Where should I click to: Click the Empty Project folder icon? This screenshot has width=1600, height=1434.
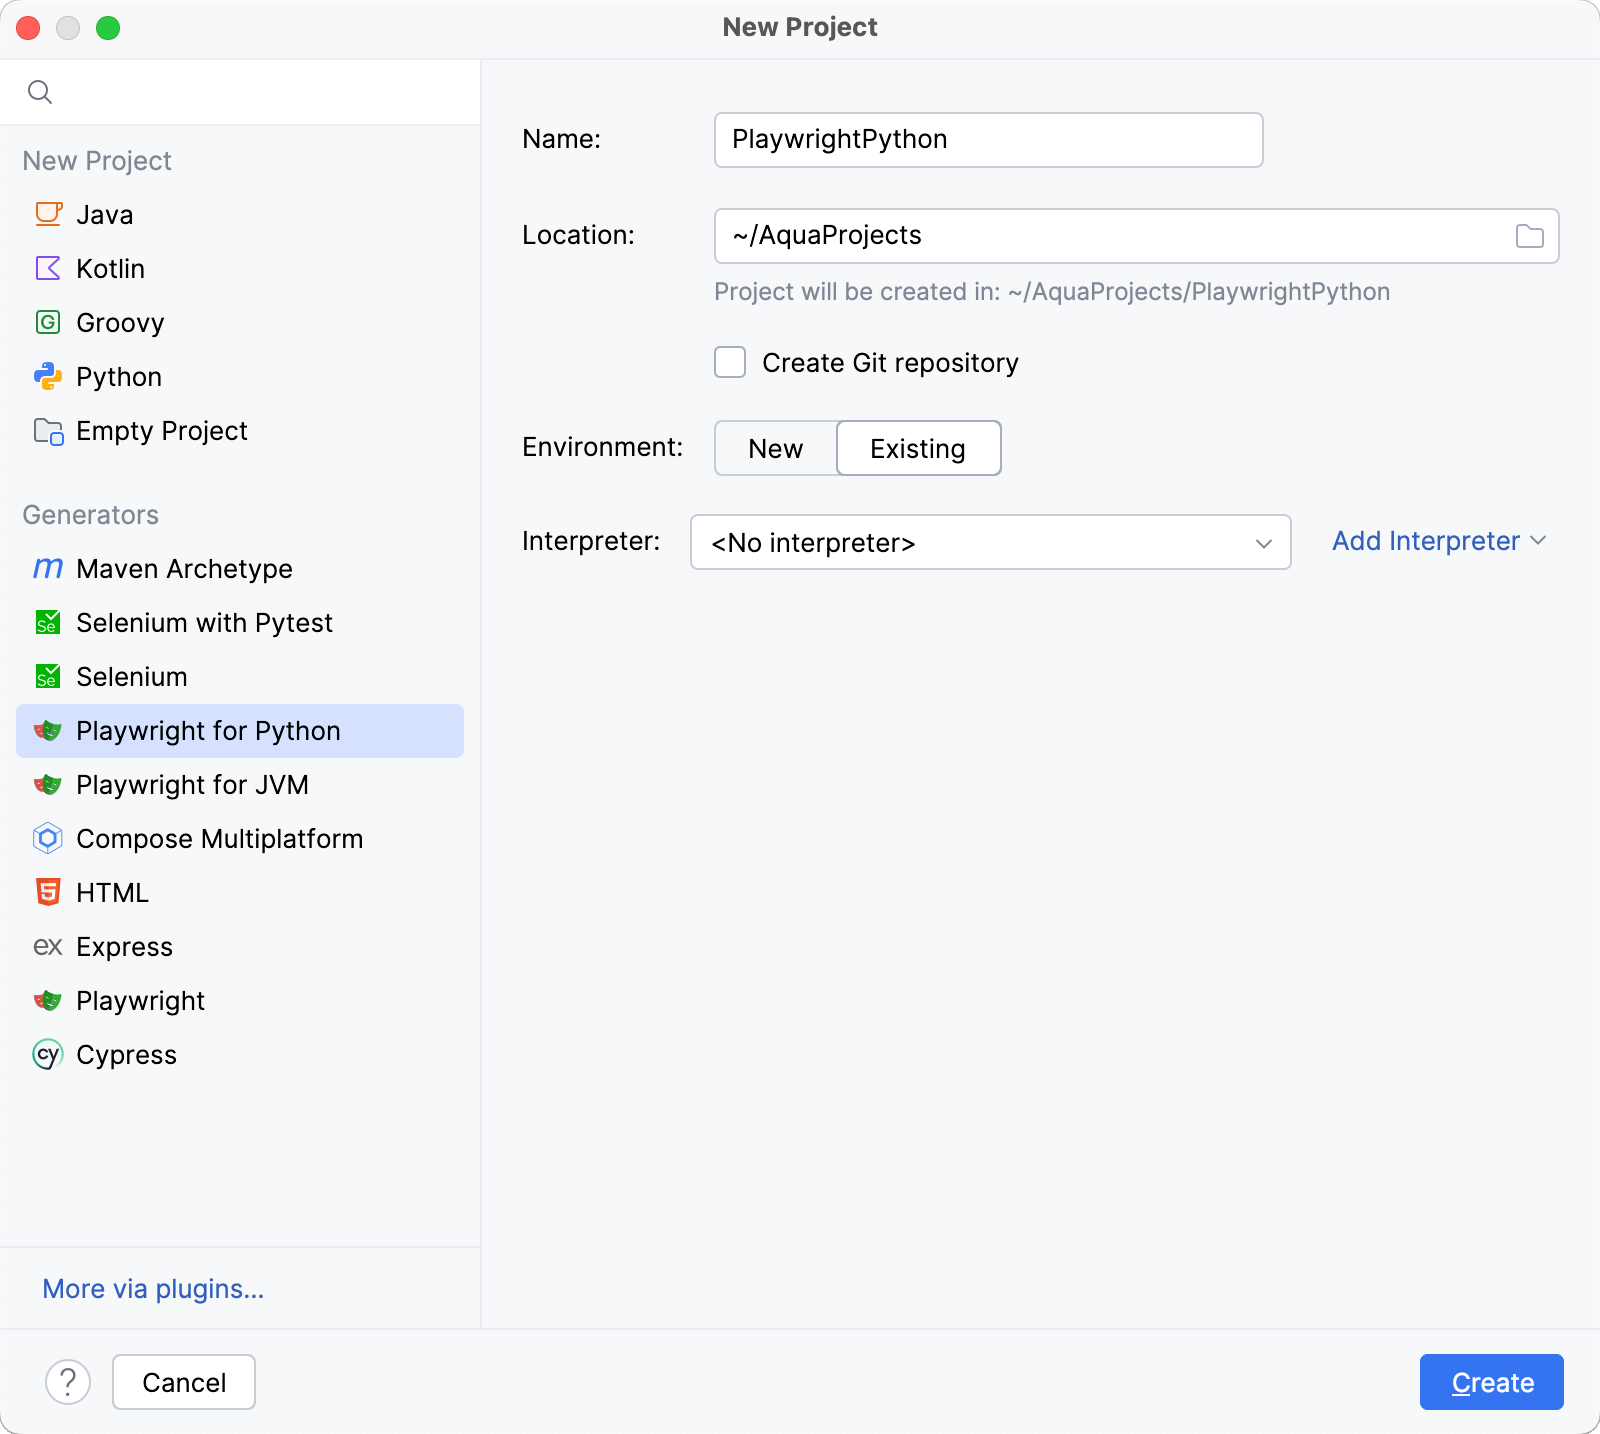coord(48,431)
